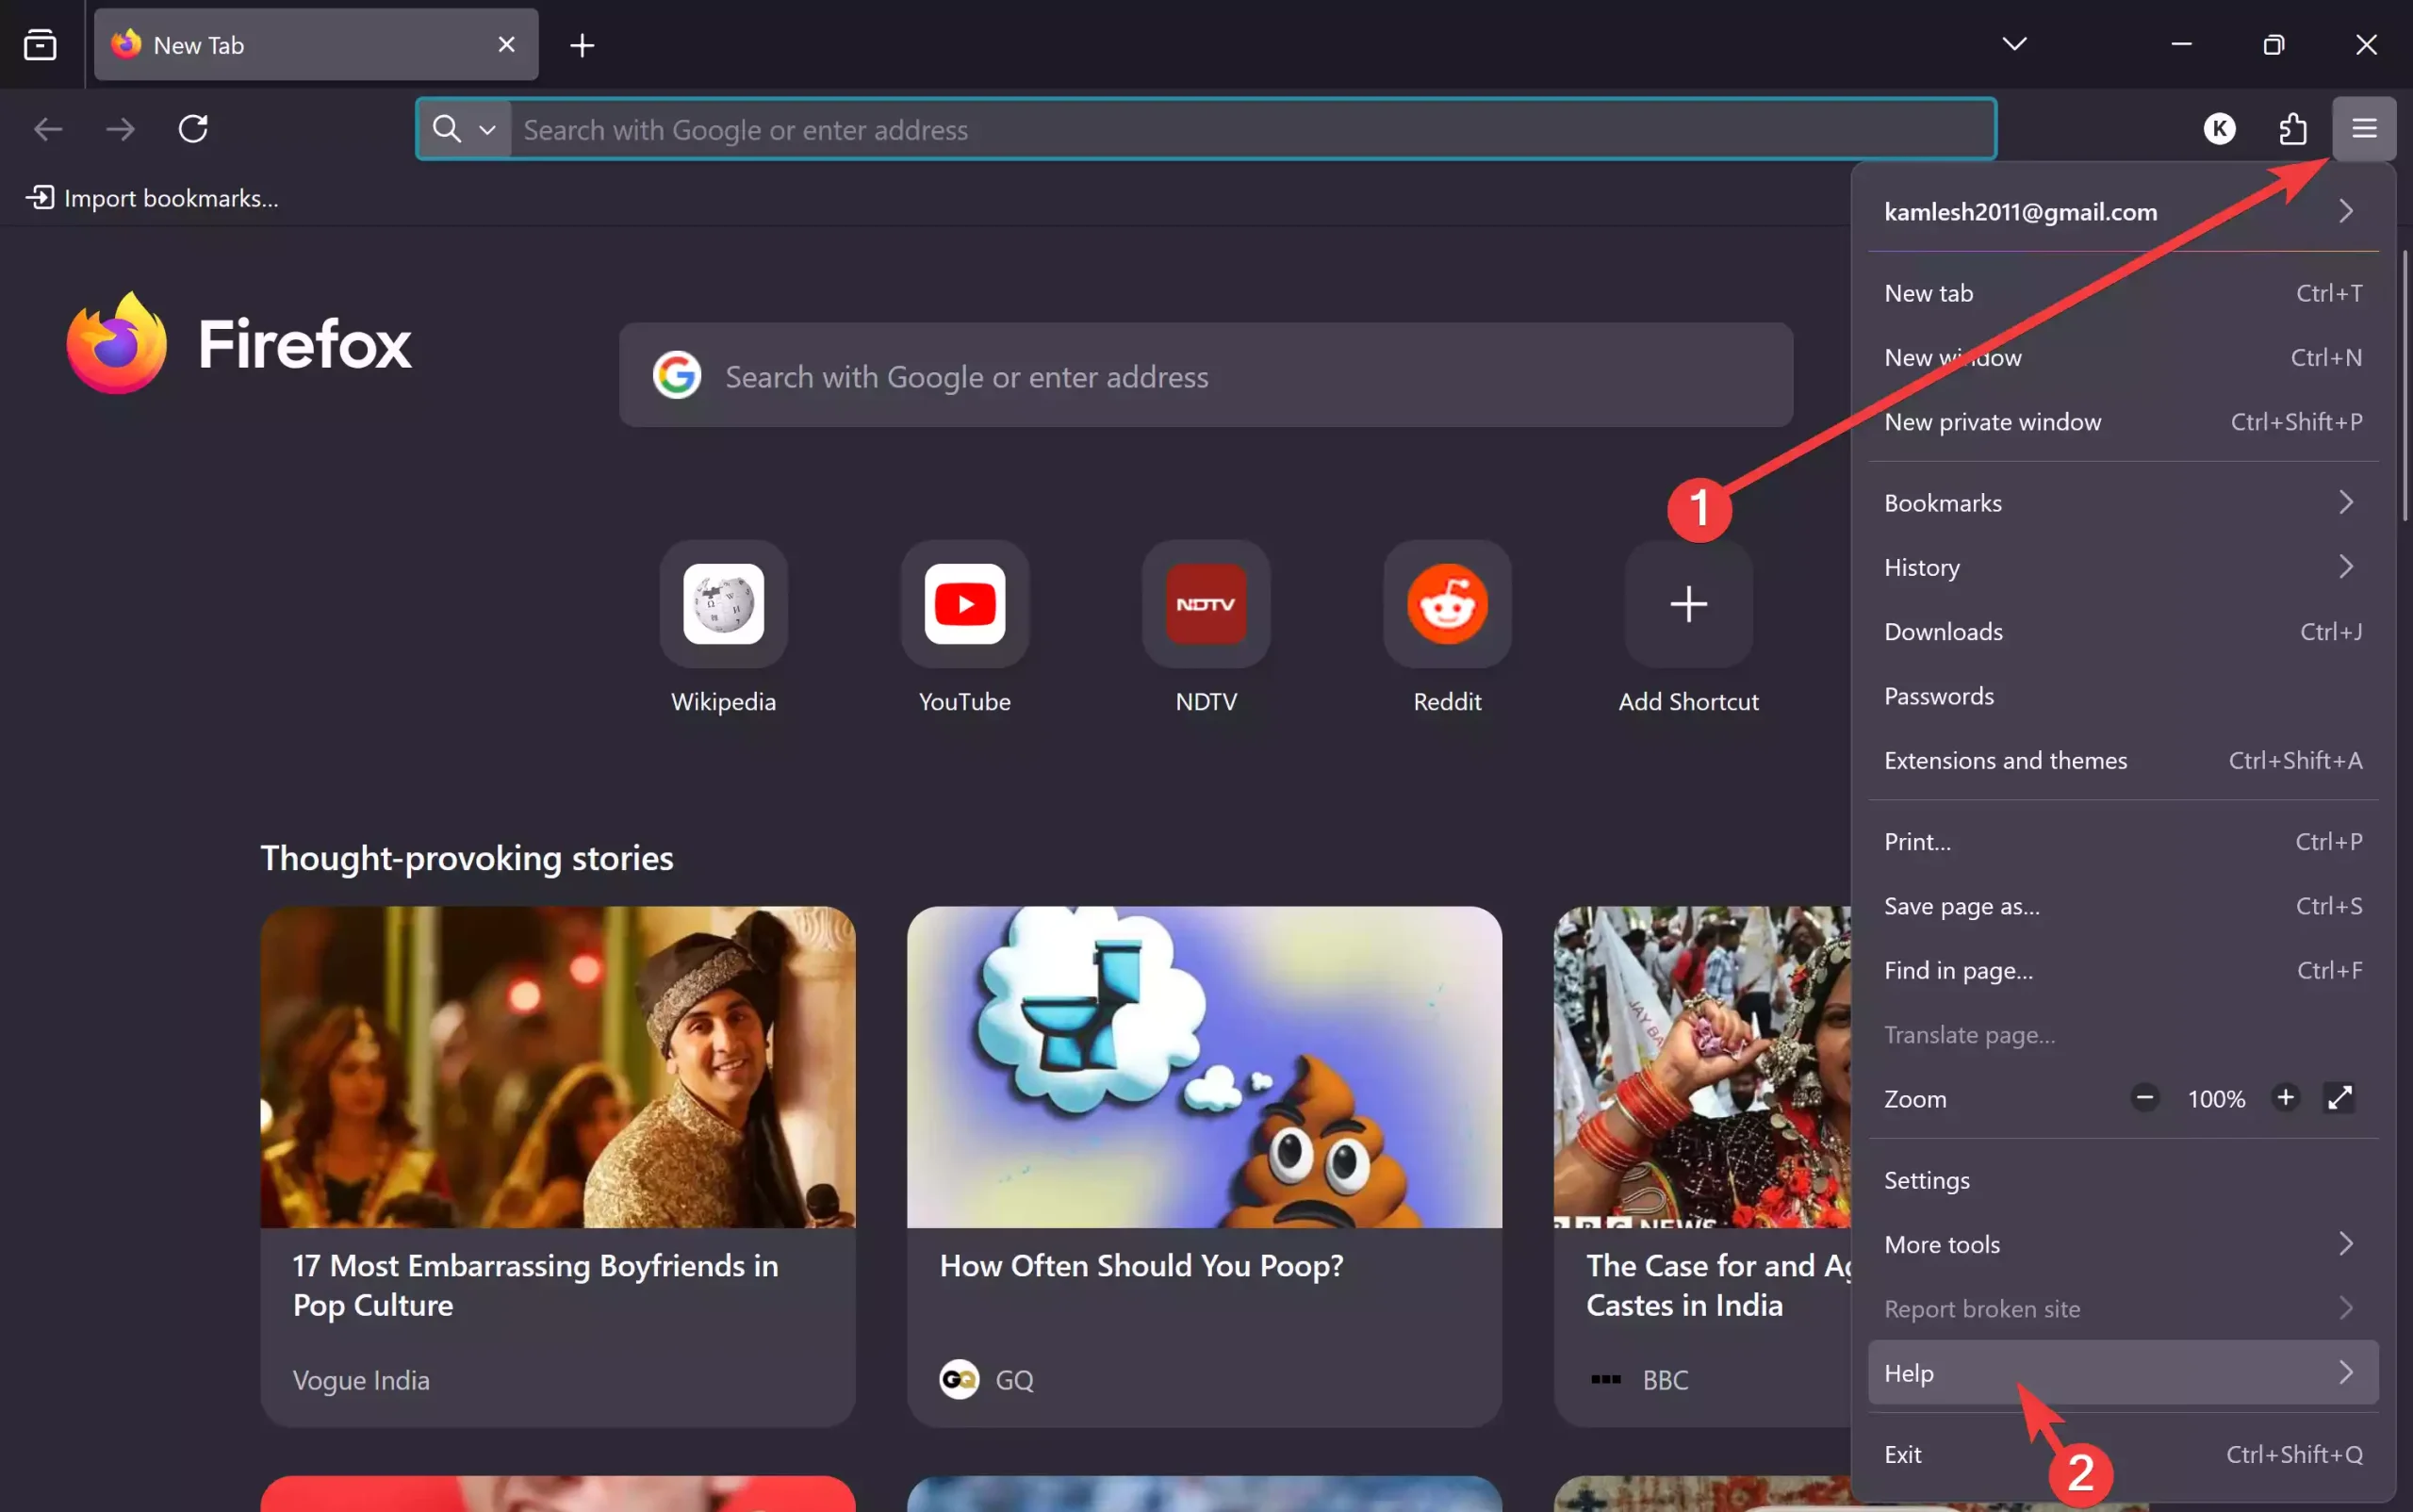The width and height of the screenshot is (2413, 1512).
Task: Click the forward navigation arrow
Action: point(119,128)
